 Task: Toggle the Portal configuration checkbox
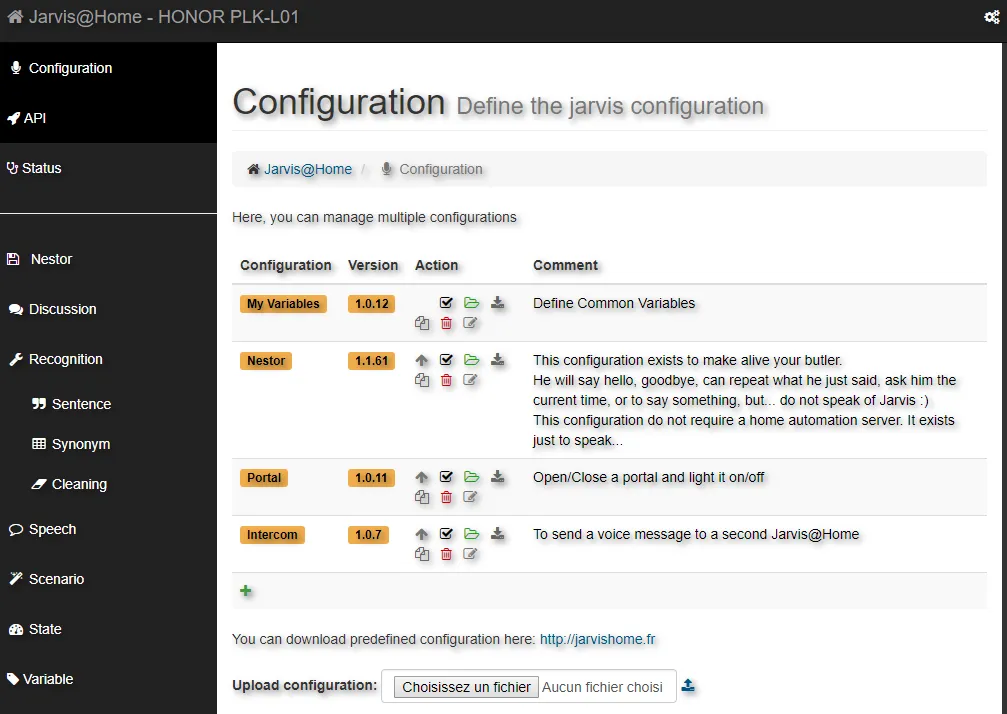[447, 477]
